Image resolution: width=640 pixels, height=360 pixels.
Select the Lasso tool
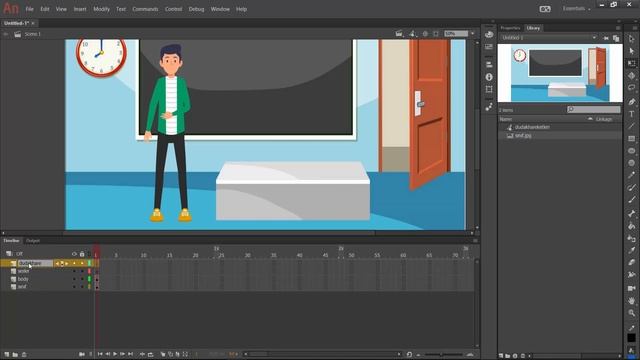pos(631,88)
